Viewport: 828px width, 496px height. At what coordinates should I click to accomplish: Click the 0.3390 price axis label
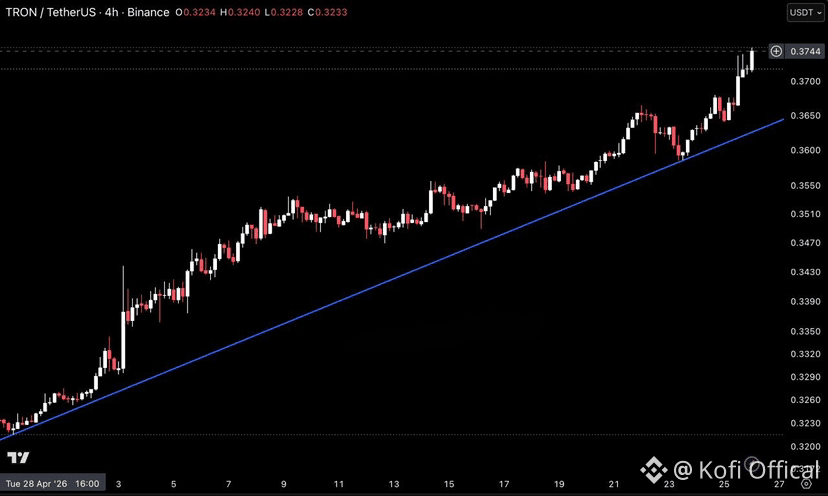coord(805,302)
